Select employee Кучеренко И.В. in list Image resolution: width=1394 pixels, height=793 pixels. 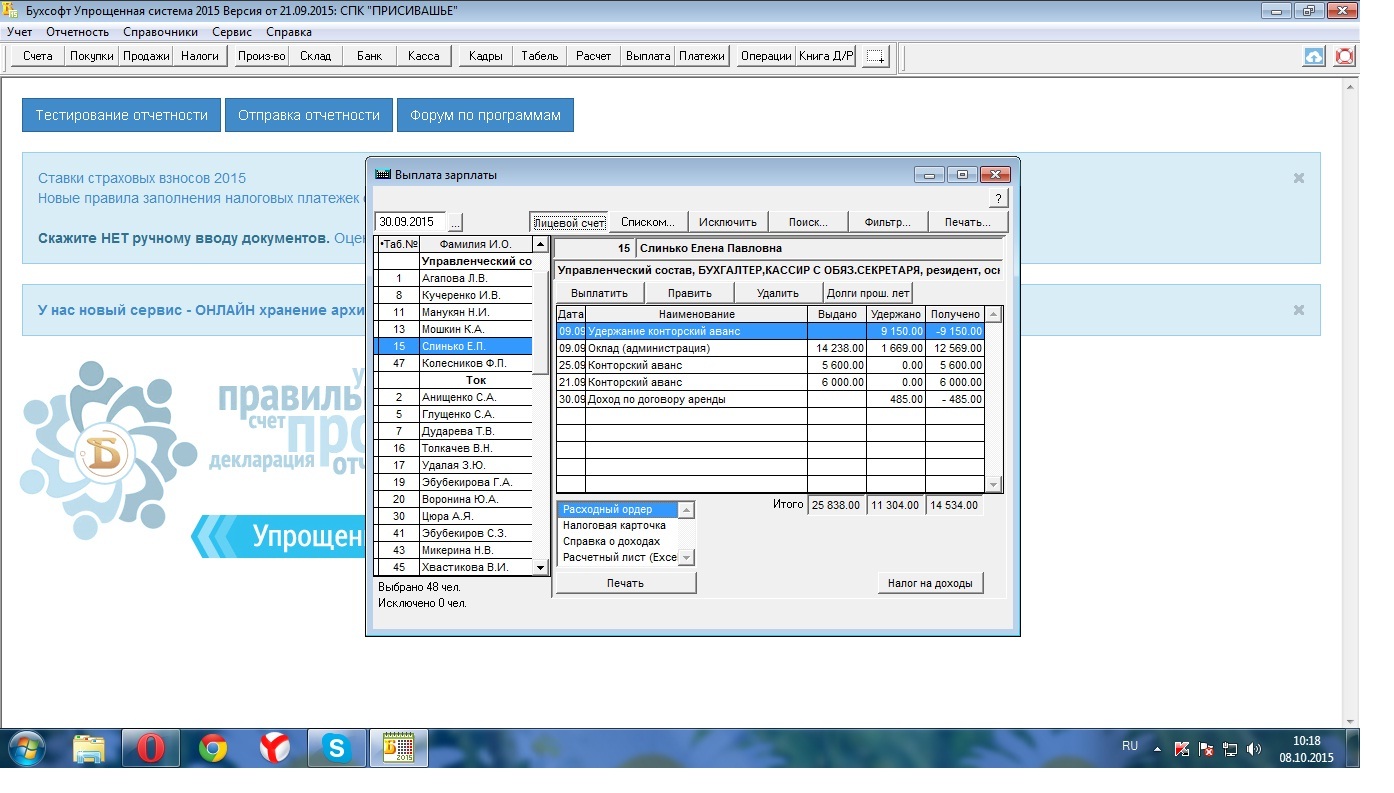pyautogui.click(x=461, y=295)
